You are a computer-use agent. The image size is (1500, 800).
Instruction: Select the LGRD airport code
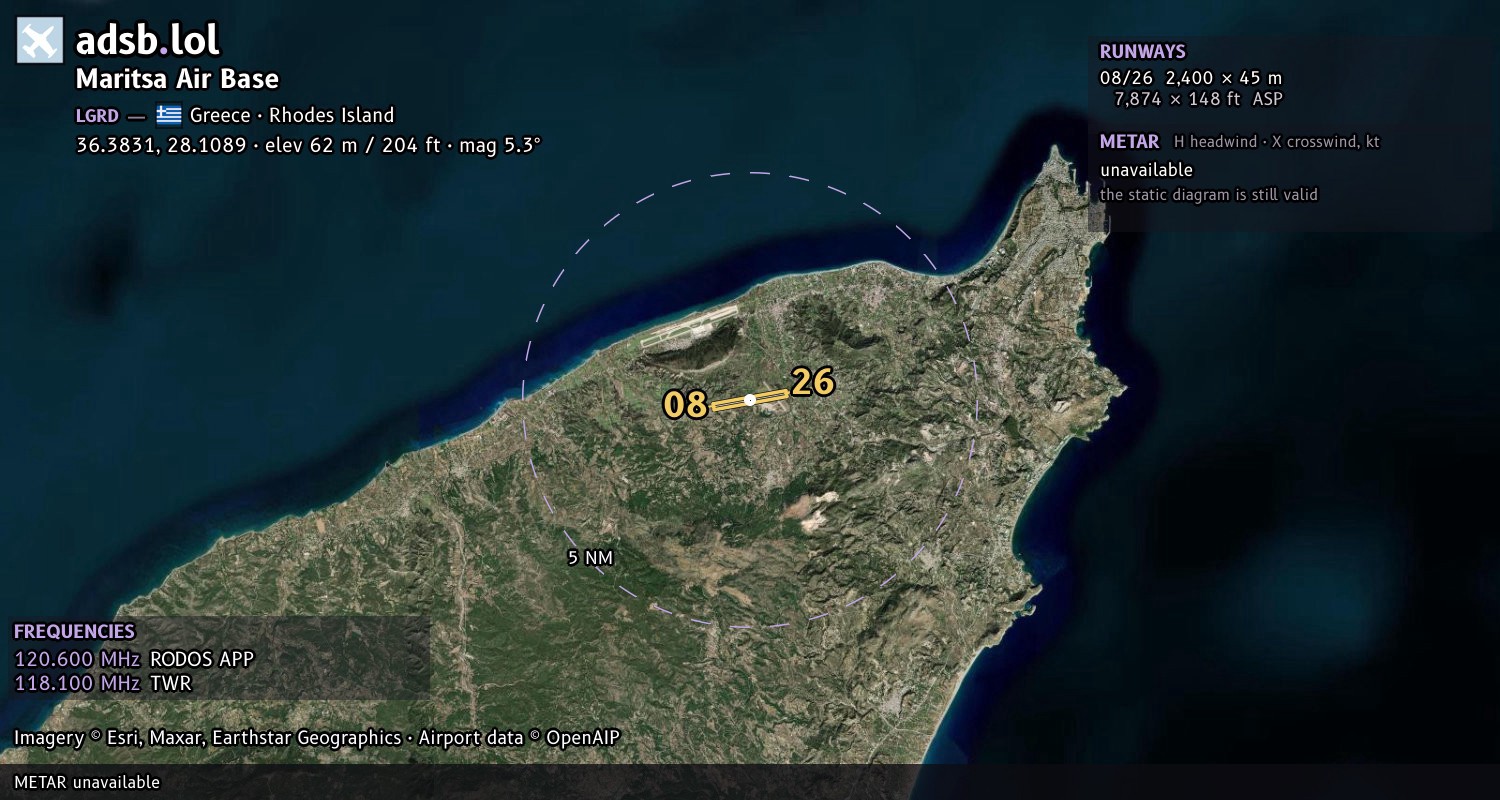coord(97,115)
